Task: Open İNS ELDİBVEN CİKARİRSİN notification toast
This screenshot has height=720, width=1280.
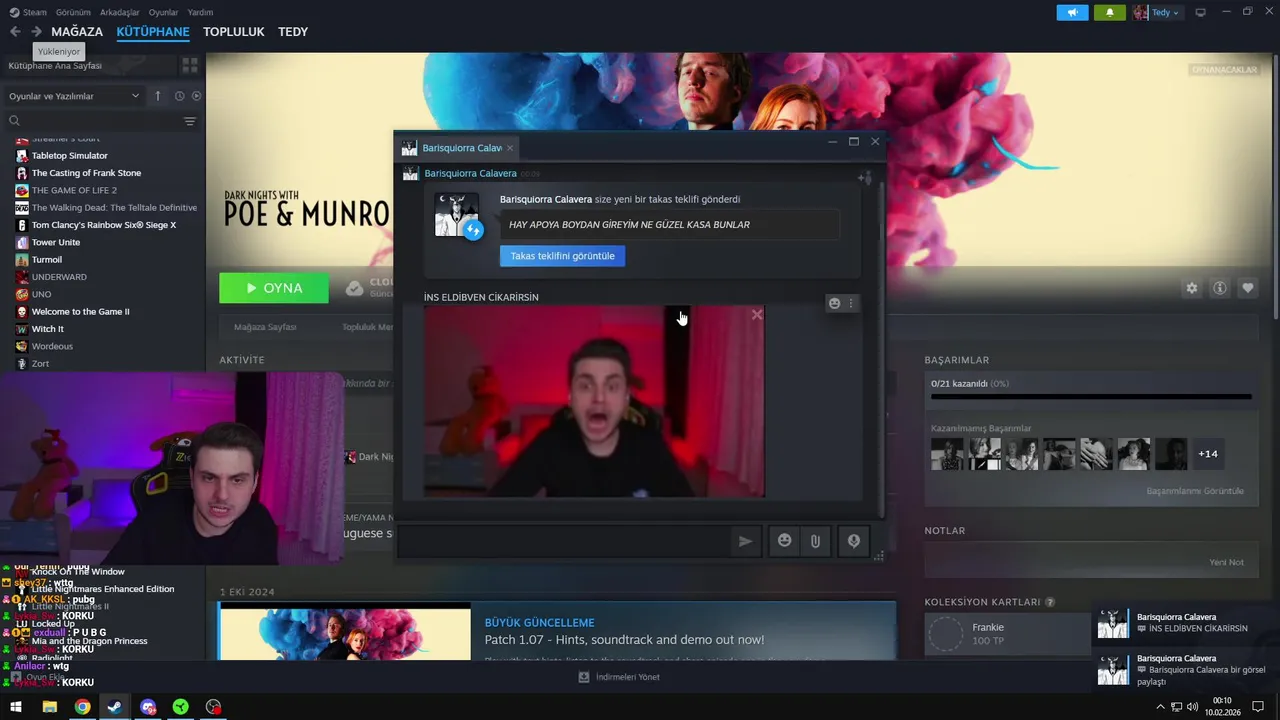Action: tap(1186, 623)
